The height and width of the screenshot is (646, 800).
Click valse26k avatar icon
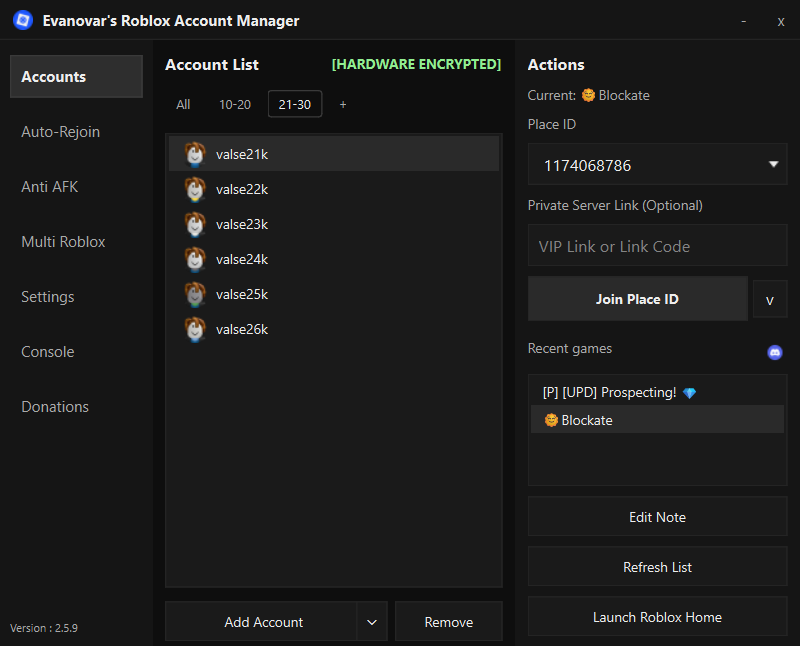[194, 330]
